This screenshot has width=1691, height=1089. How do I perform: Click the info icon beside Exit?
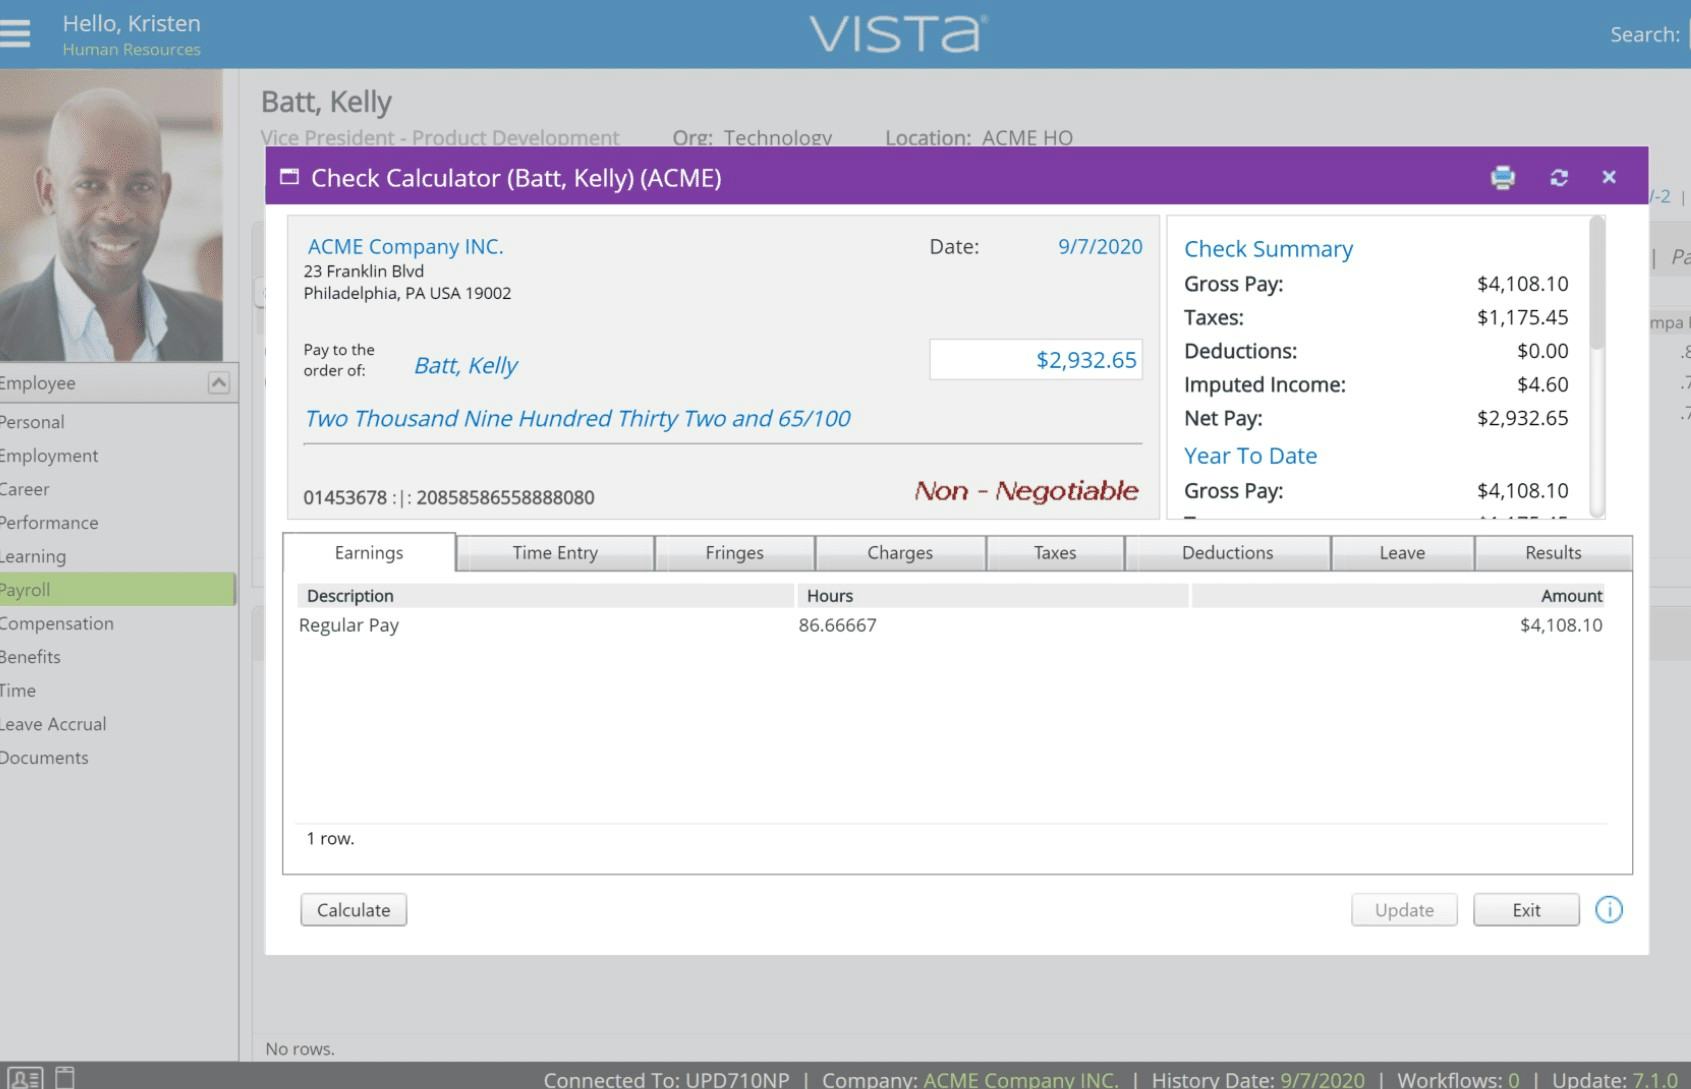(1608, 910)
